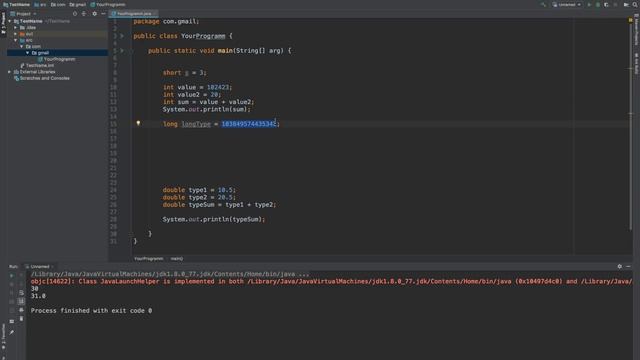The image size is (640, 360).
Task: Collapse the TestName project root node
Action: tap(10, 21)
